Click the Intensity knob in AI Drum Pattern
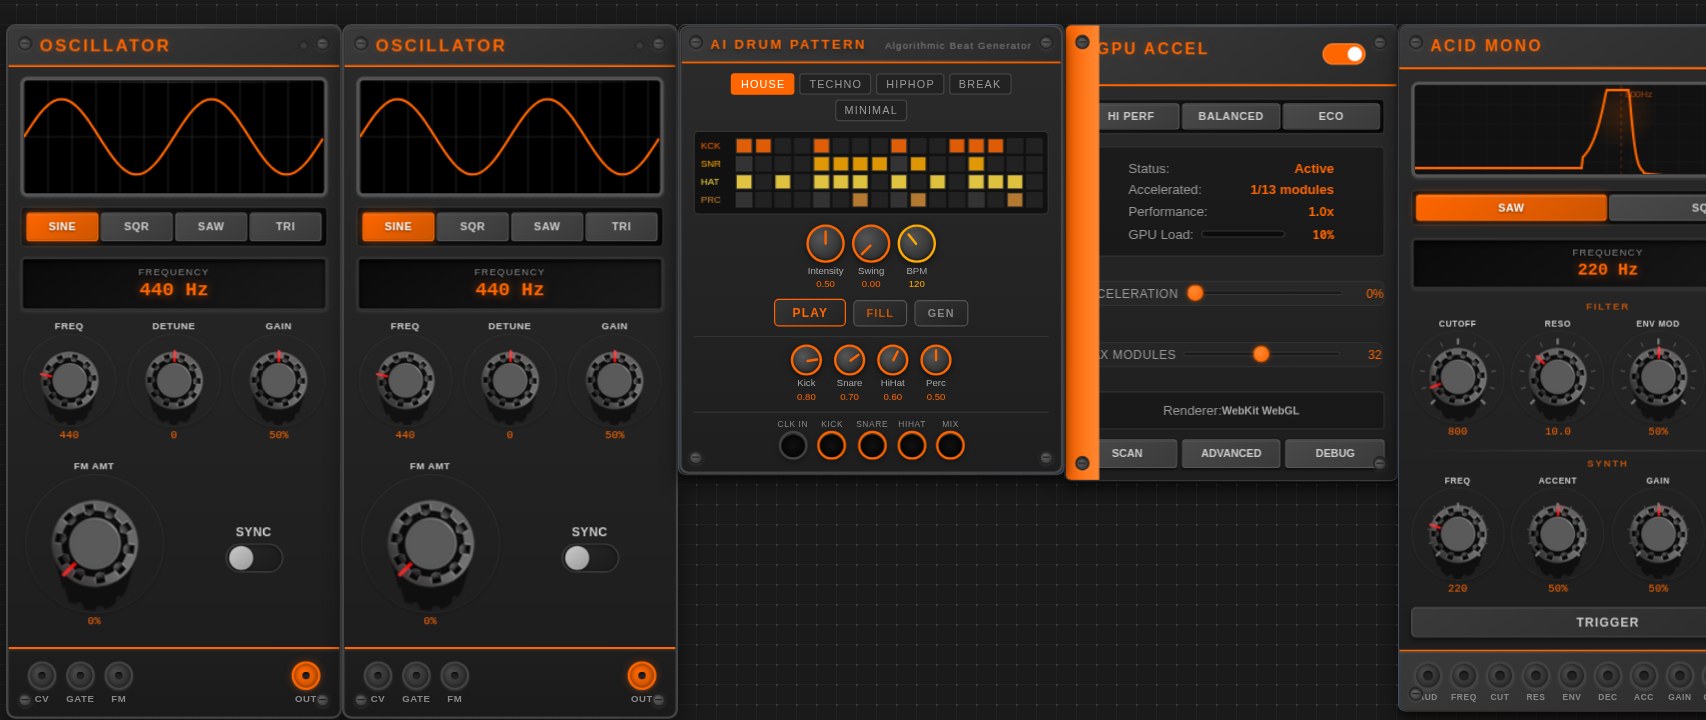The image size is (1706, 720). (825, 243)
